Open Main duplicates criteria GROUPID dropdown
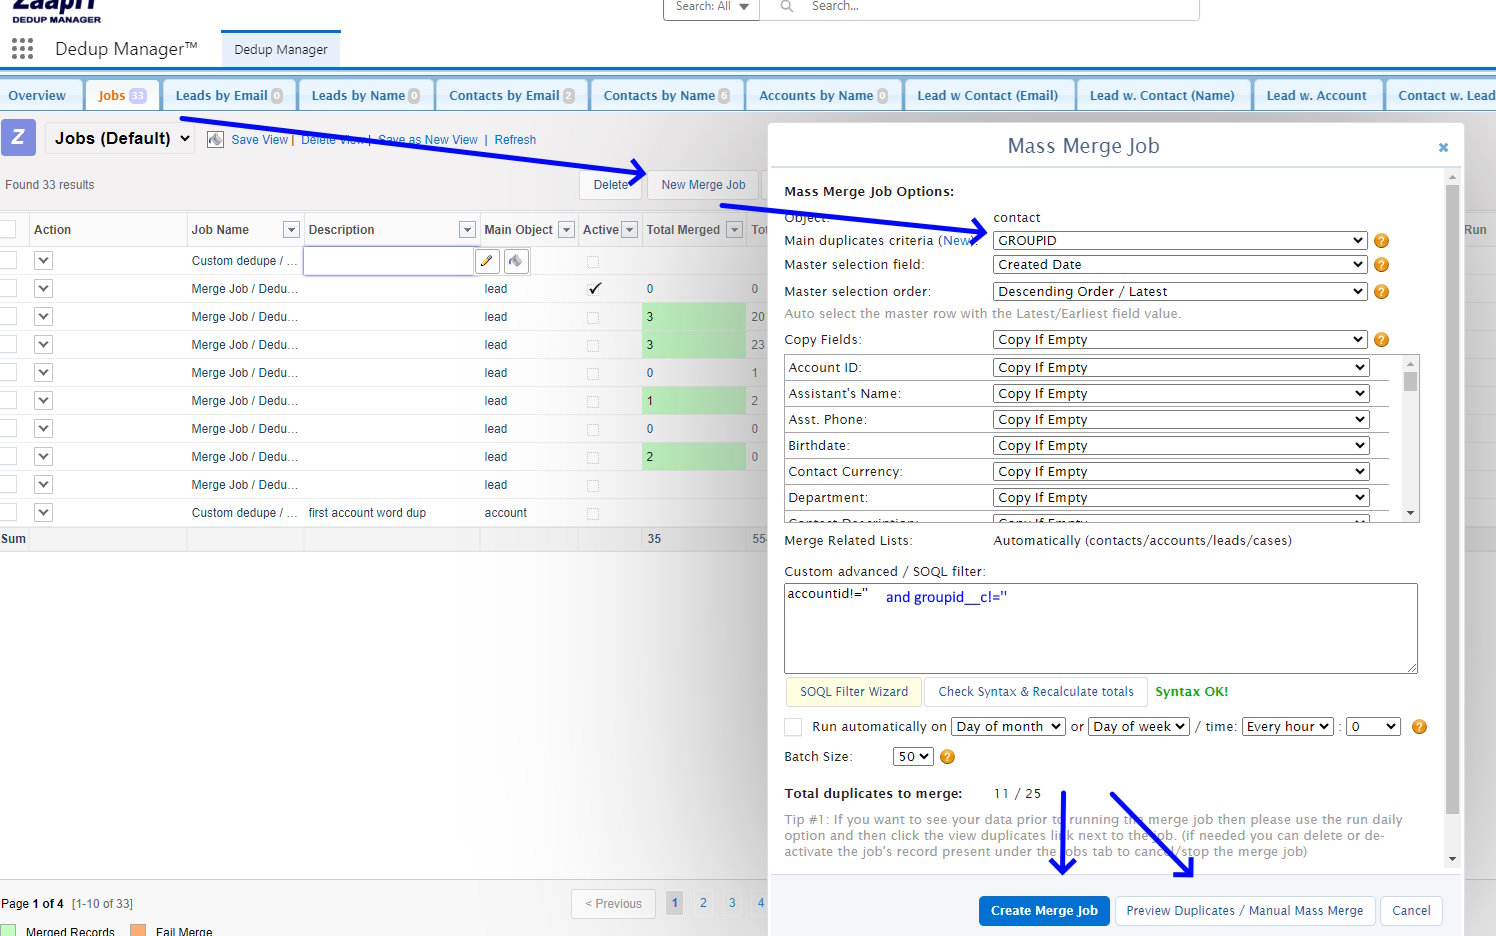This screenshot has width=1496, height=936. pyautogui.click(x=1180, y=241)
